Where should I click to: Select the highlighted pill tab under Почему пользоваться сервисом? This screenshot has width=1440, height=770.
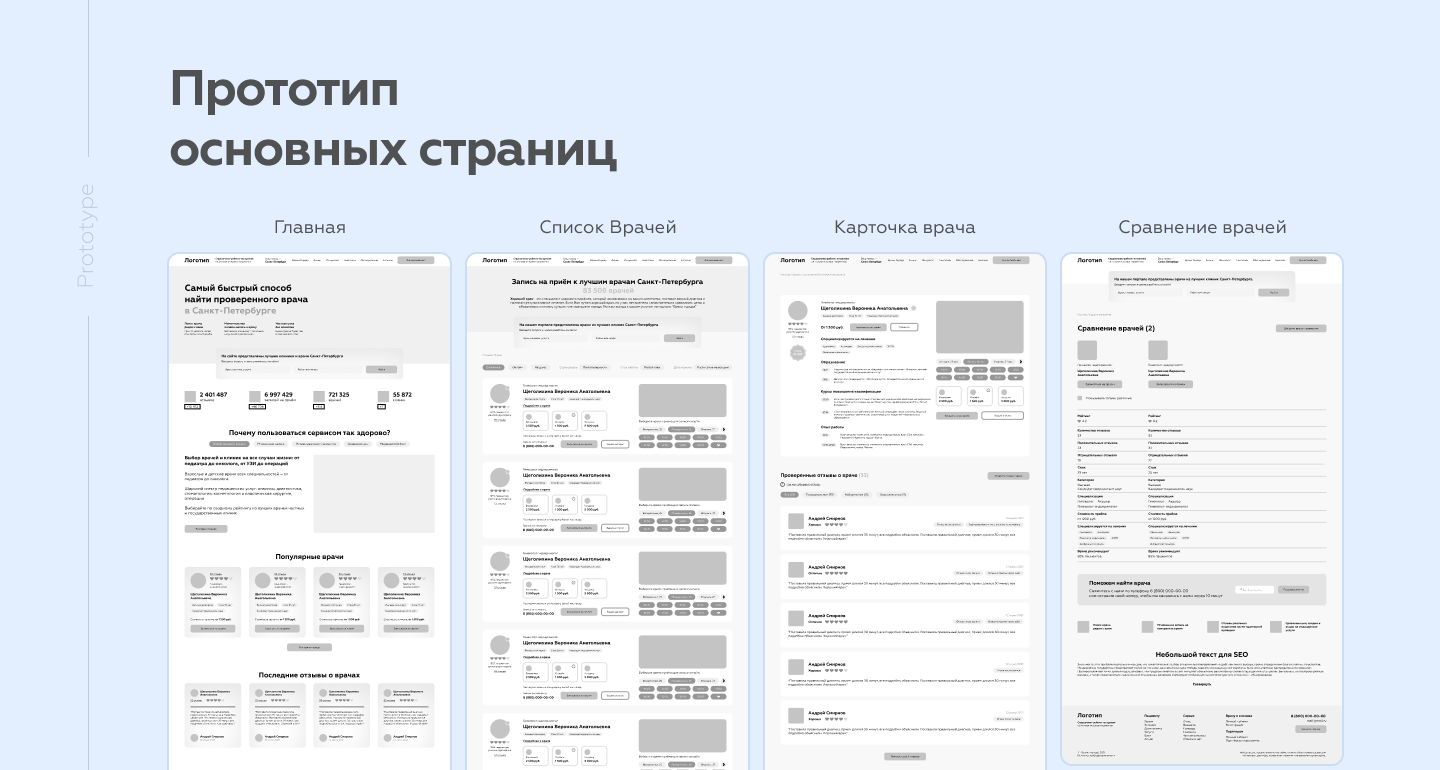pos(231,443)
